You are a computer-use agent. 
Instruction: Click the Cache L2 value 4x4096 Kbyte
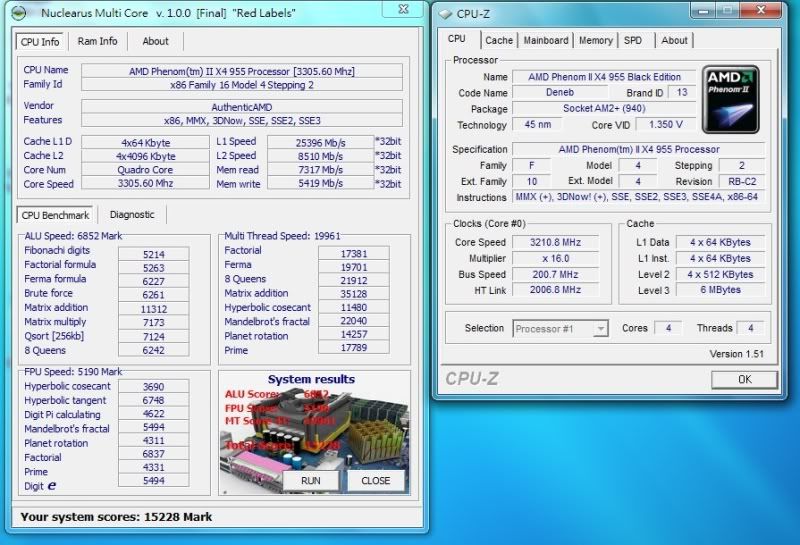tap(145, 156)
